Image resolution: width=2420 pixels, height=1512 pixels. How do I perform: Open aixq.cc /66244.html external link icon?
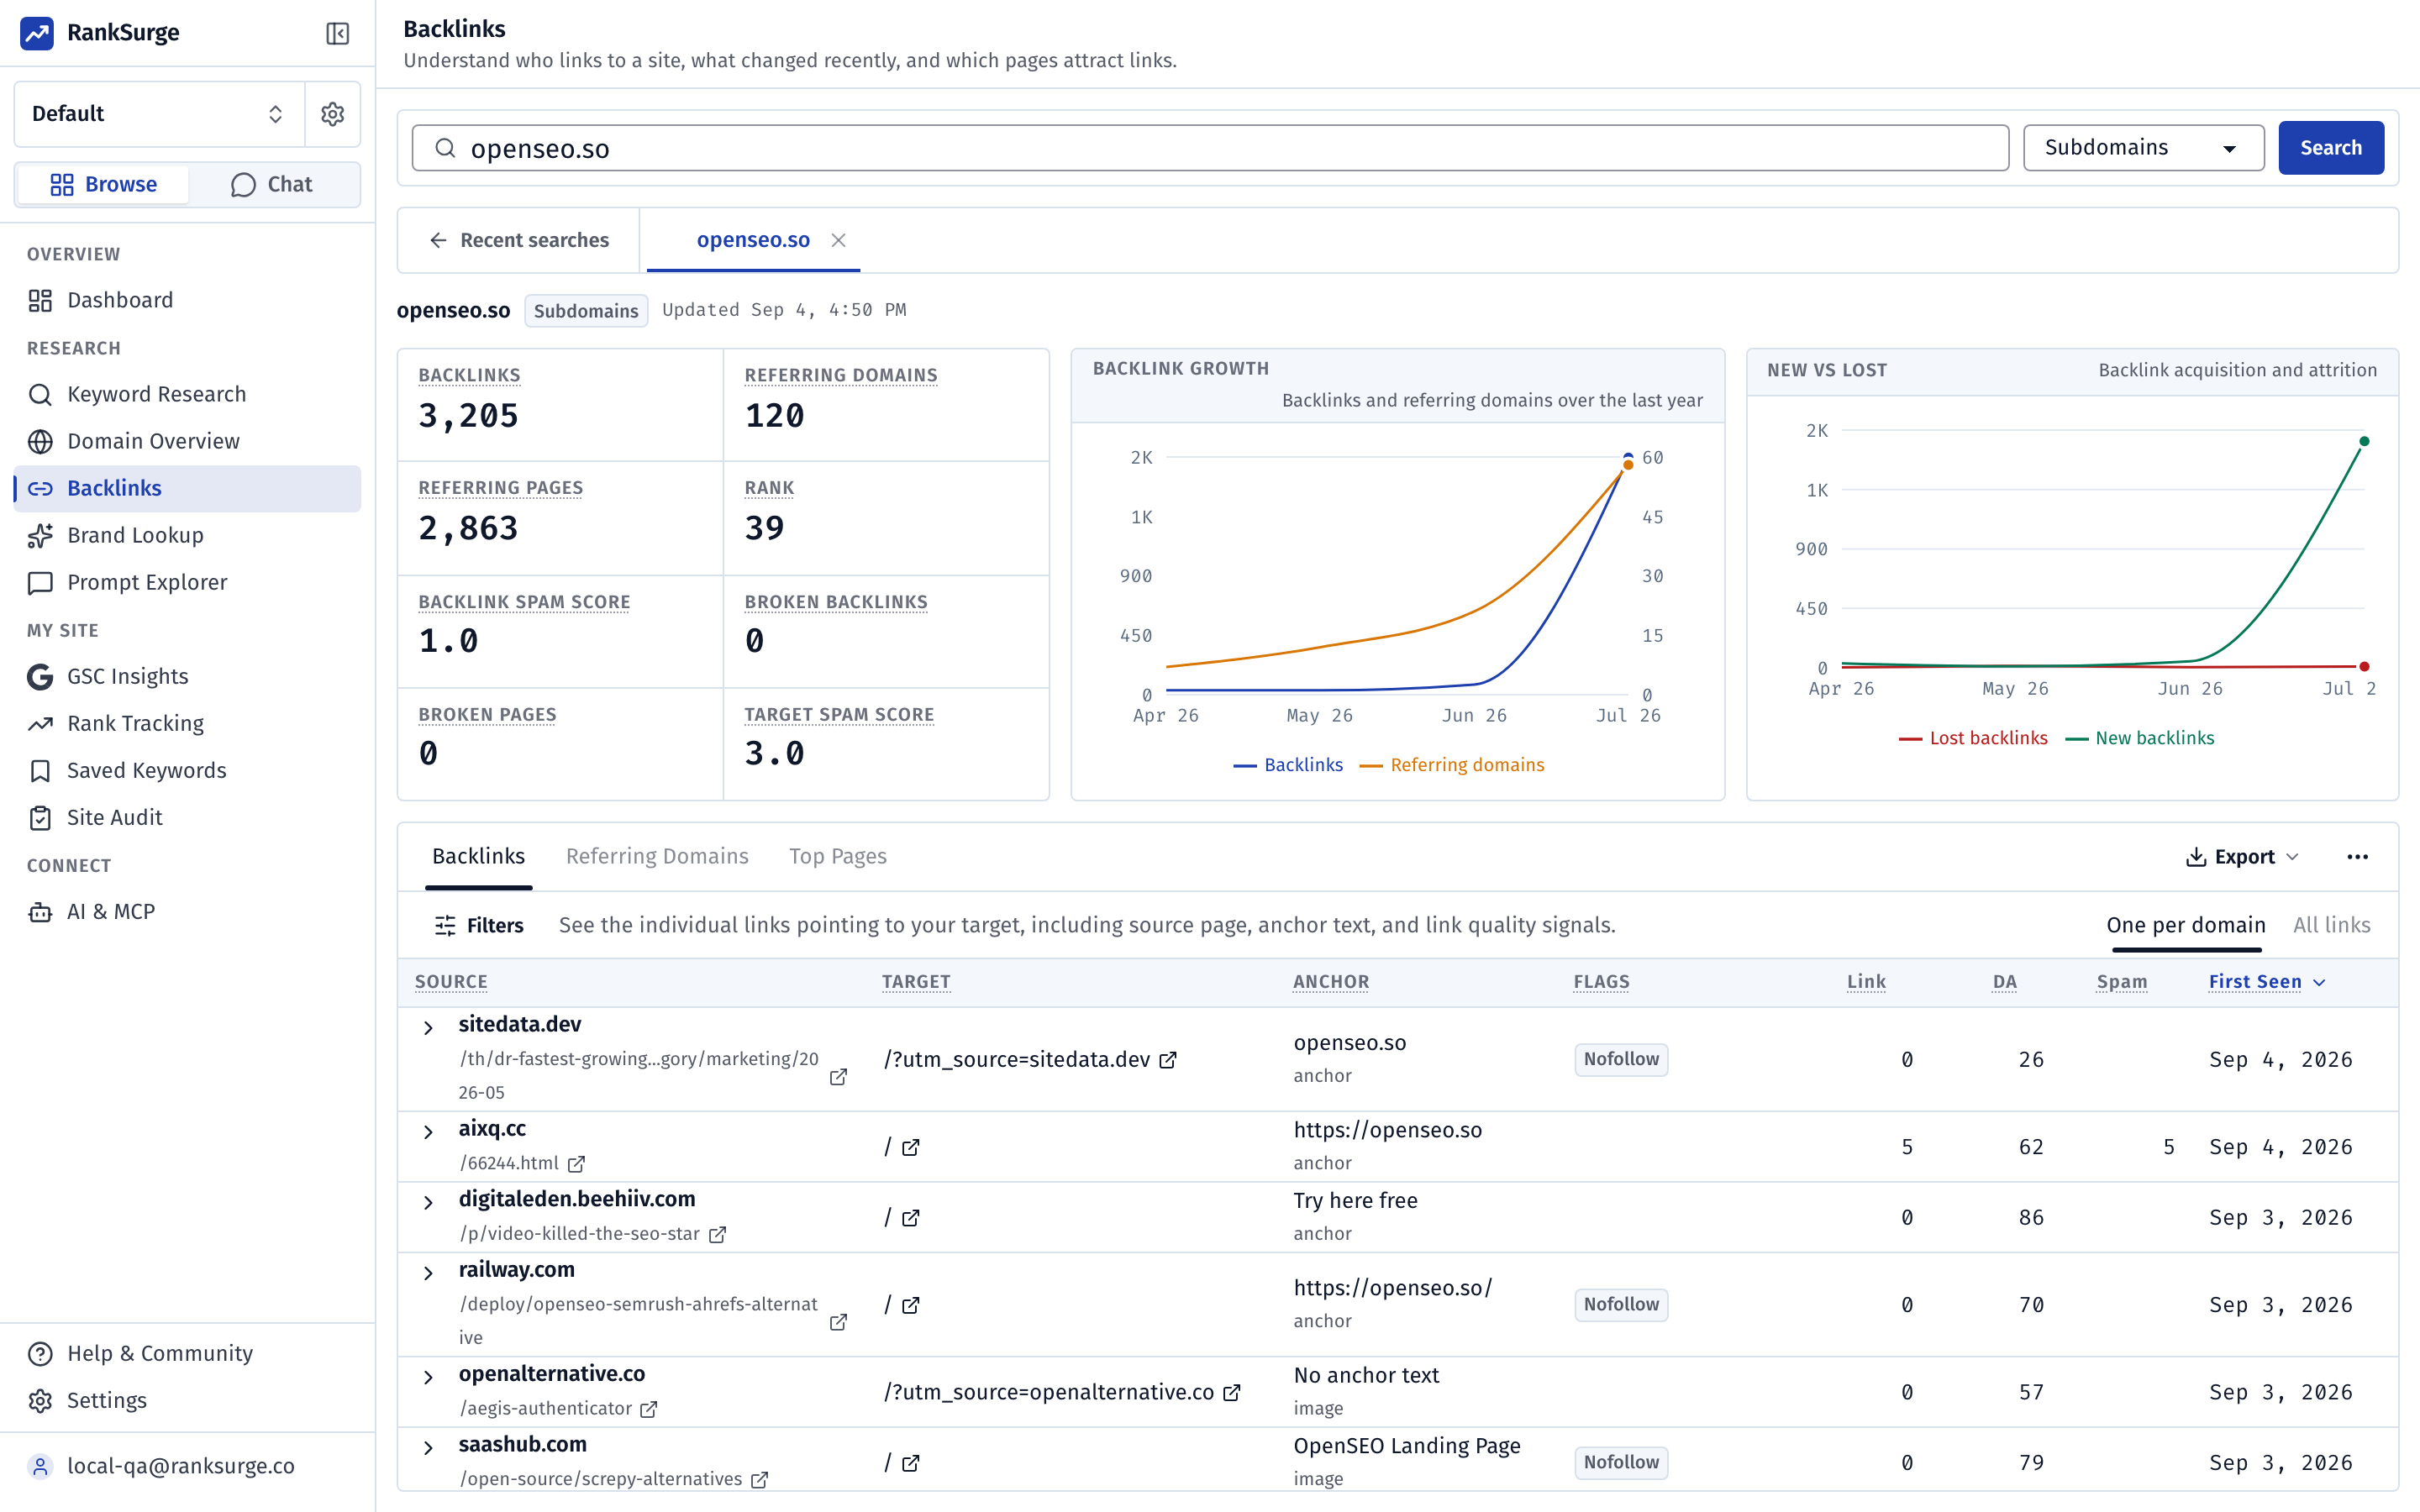(577, 1164)
